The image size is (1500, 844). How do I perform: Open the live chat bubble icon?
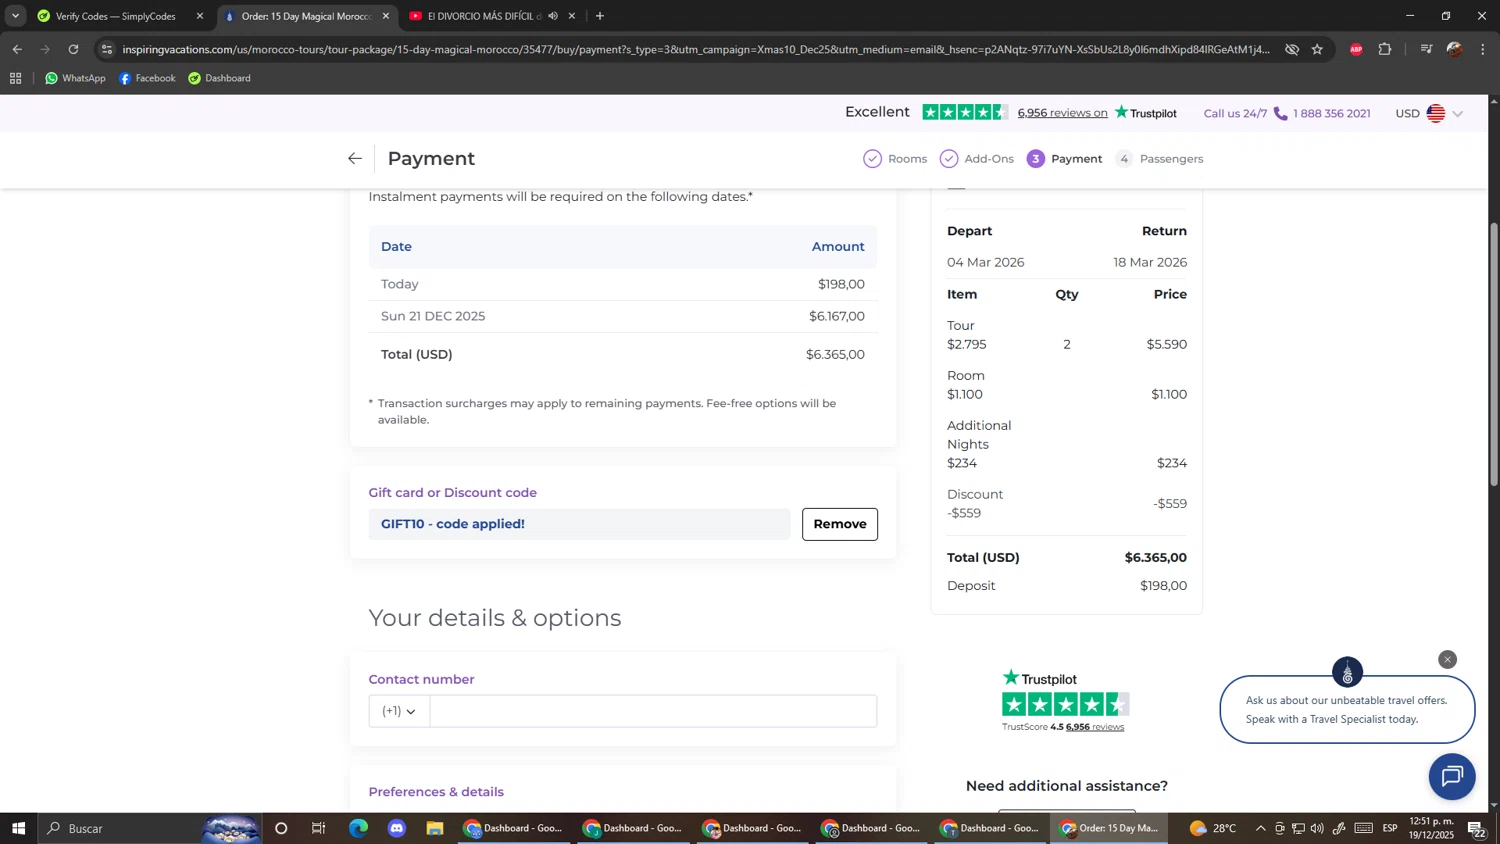coord(1452,776)
